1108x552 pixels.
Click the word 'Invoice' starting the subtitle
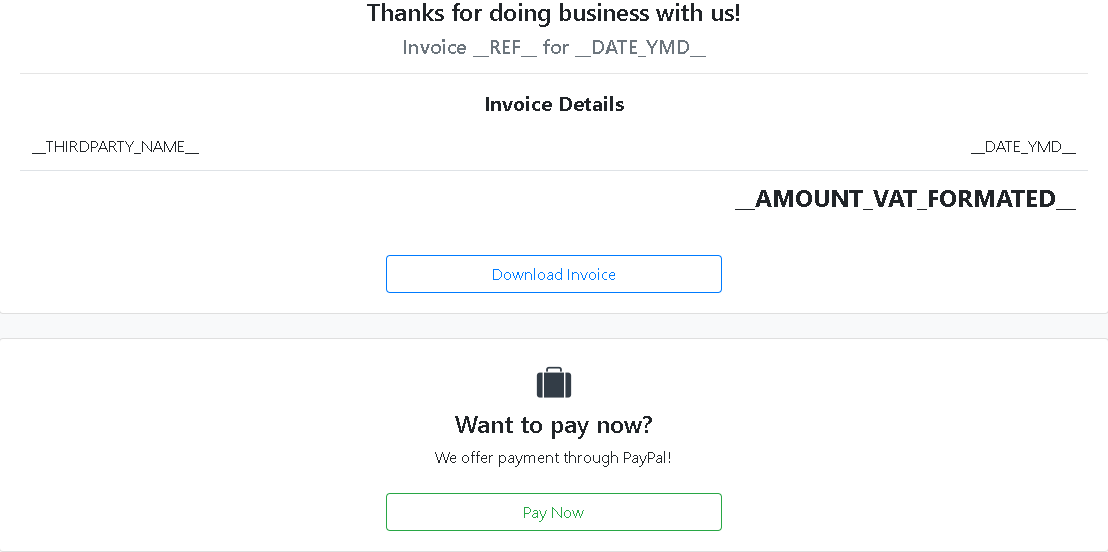click(x=435, y=47)
